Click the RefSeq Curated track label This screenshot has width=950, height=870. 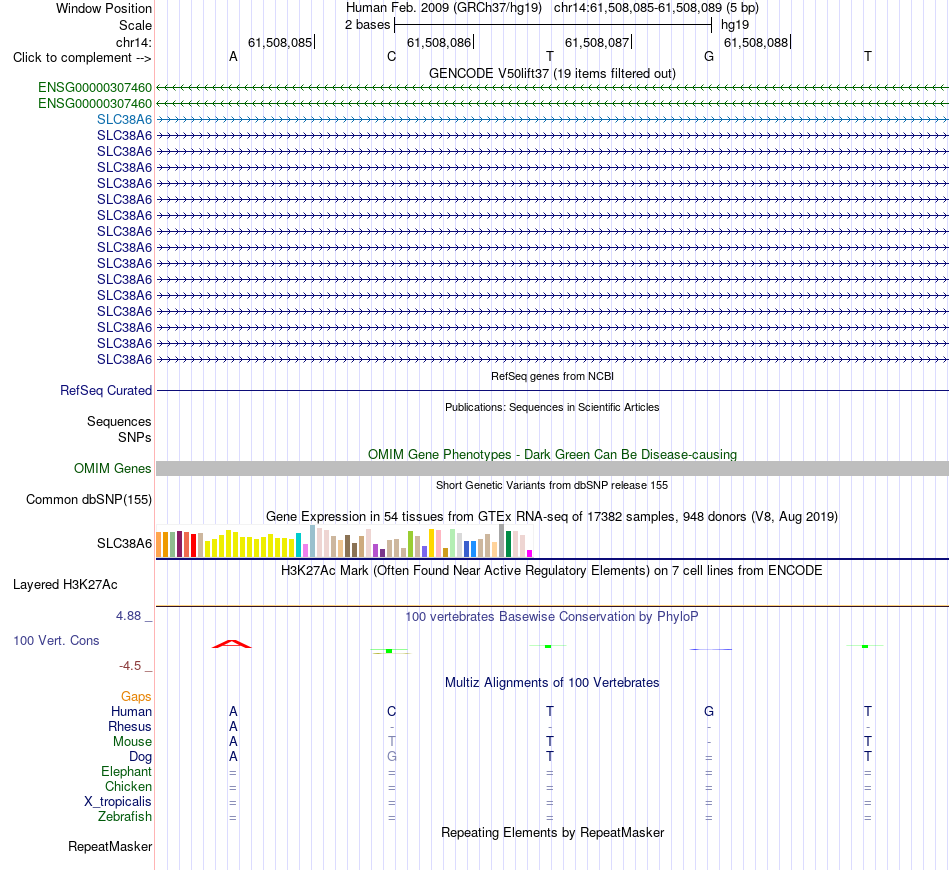point(105,390)
